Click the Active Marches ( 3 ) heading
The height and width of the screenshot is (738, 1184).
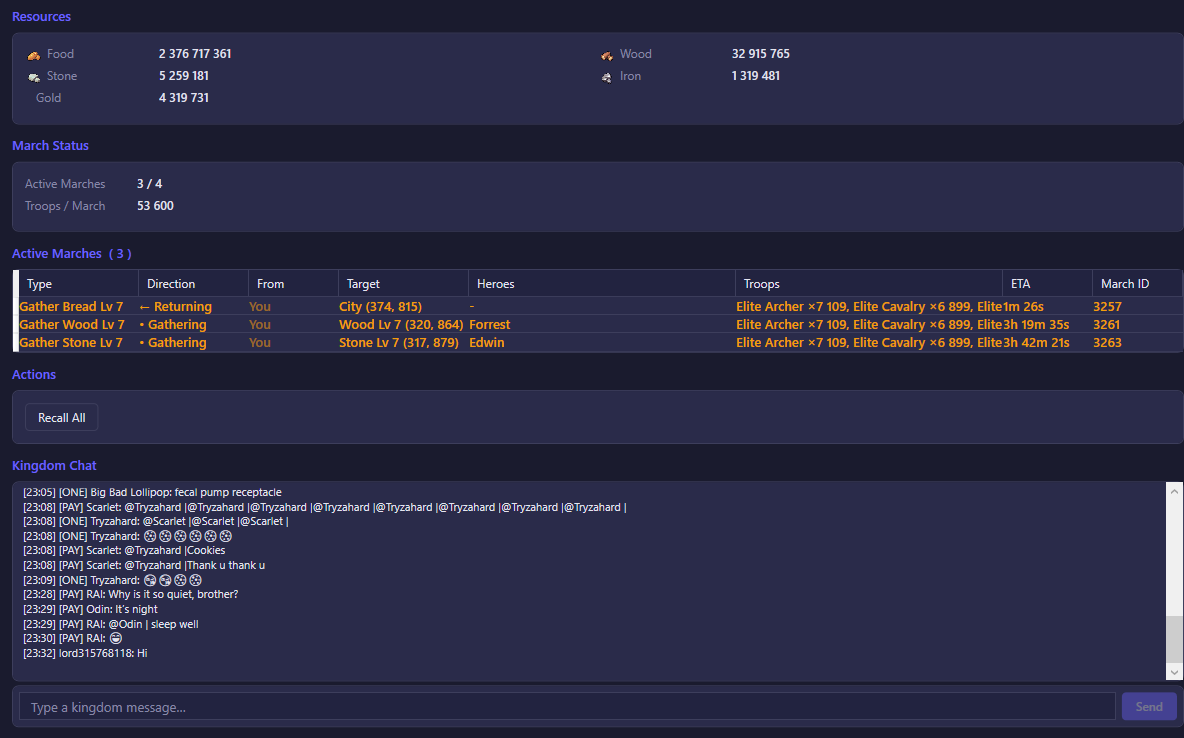pos(72,254)
